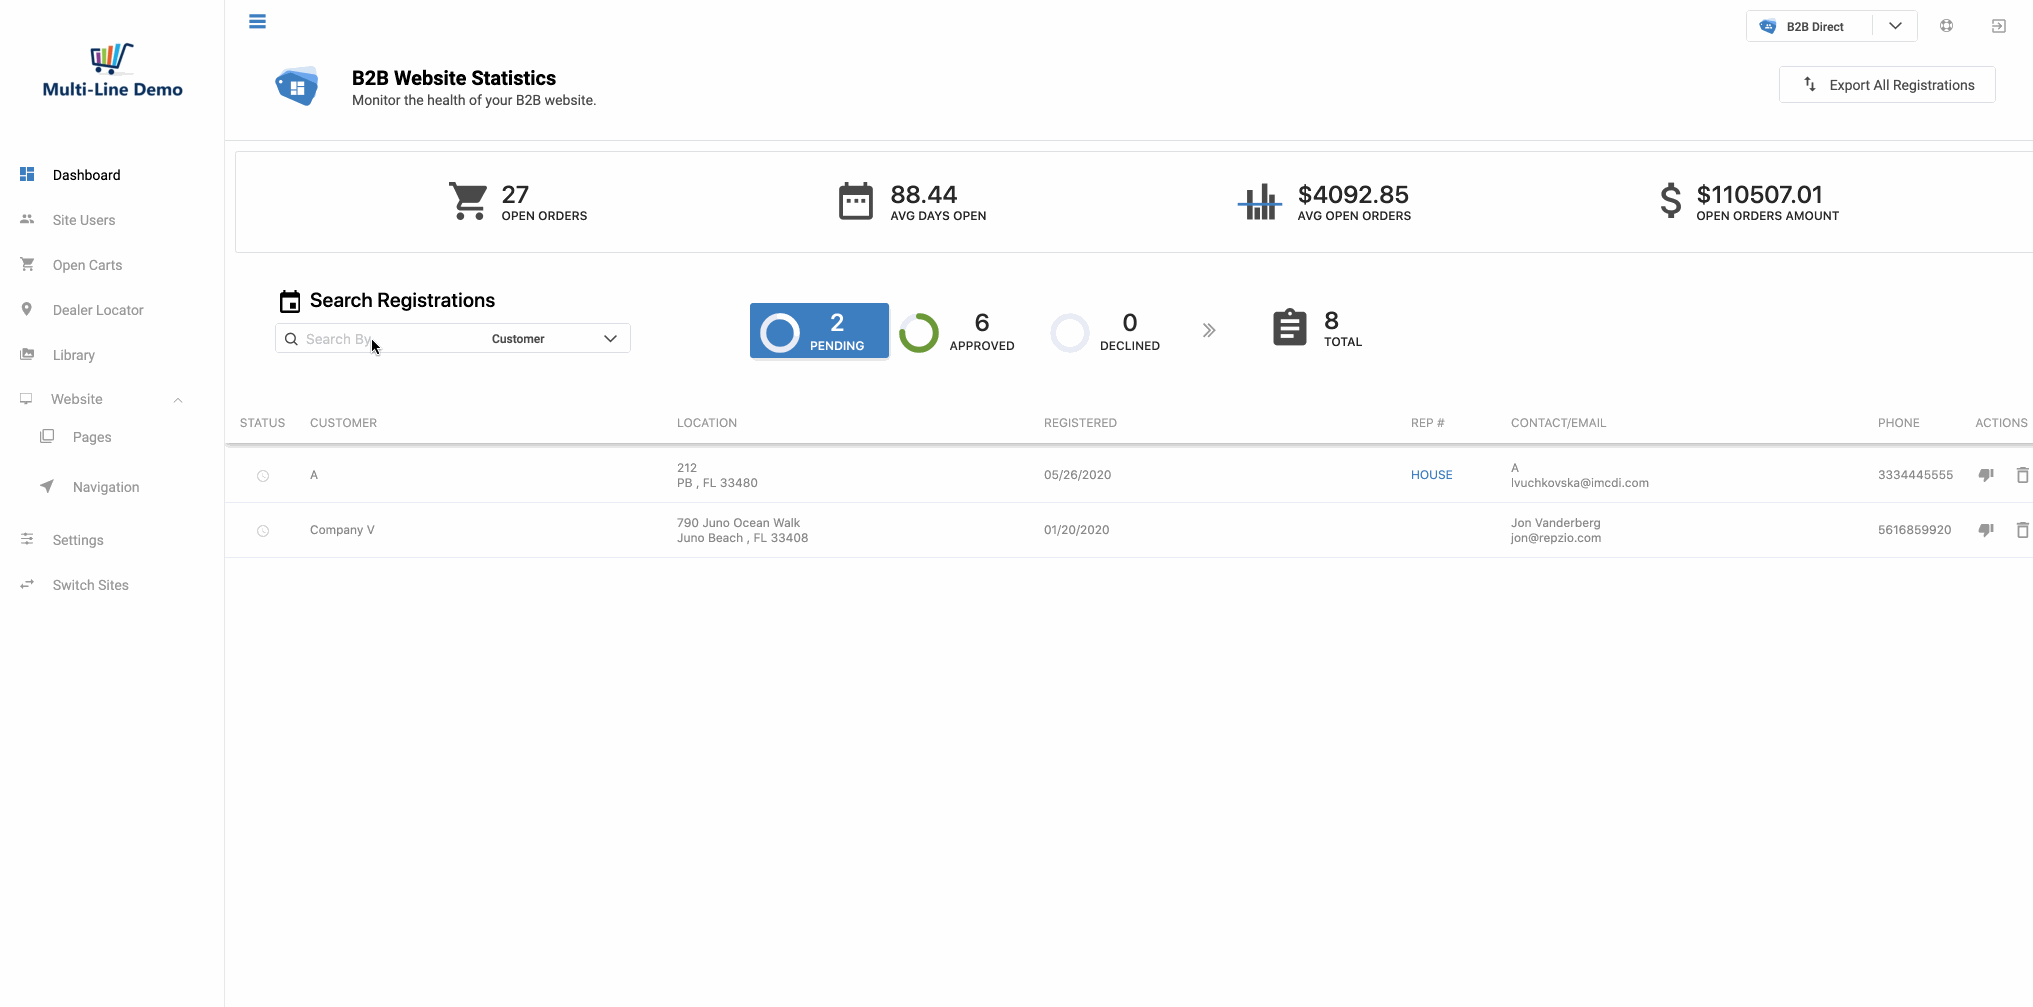
Task: Collapse the Website menu chevron
Action: tap(178, 400)
